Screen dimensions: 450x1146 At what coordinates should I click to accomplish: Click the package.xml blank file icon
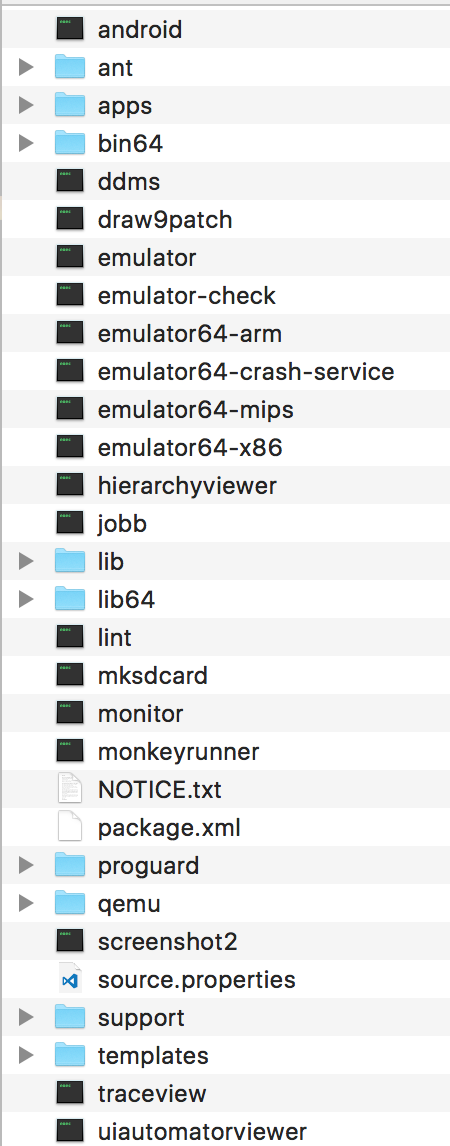click(70, 827)
